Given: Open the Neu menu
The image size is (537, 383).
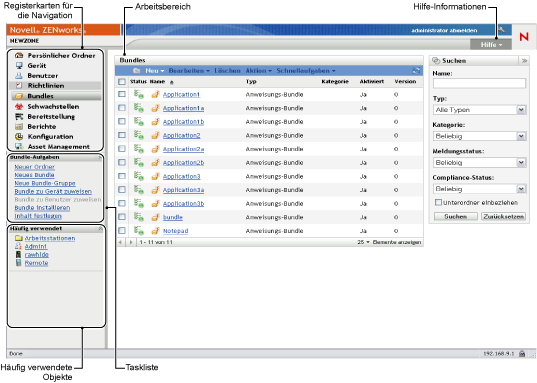Looking at the screenshot, I should pyautogui.click(x=154, y=71).
